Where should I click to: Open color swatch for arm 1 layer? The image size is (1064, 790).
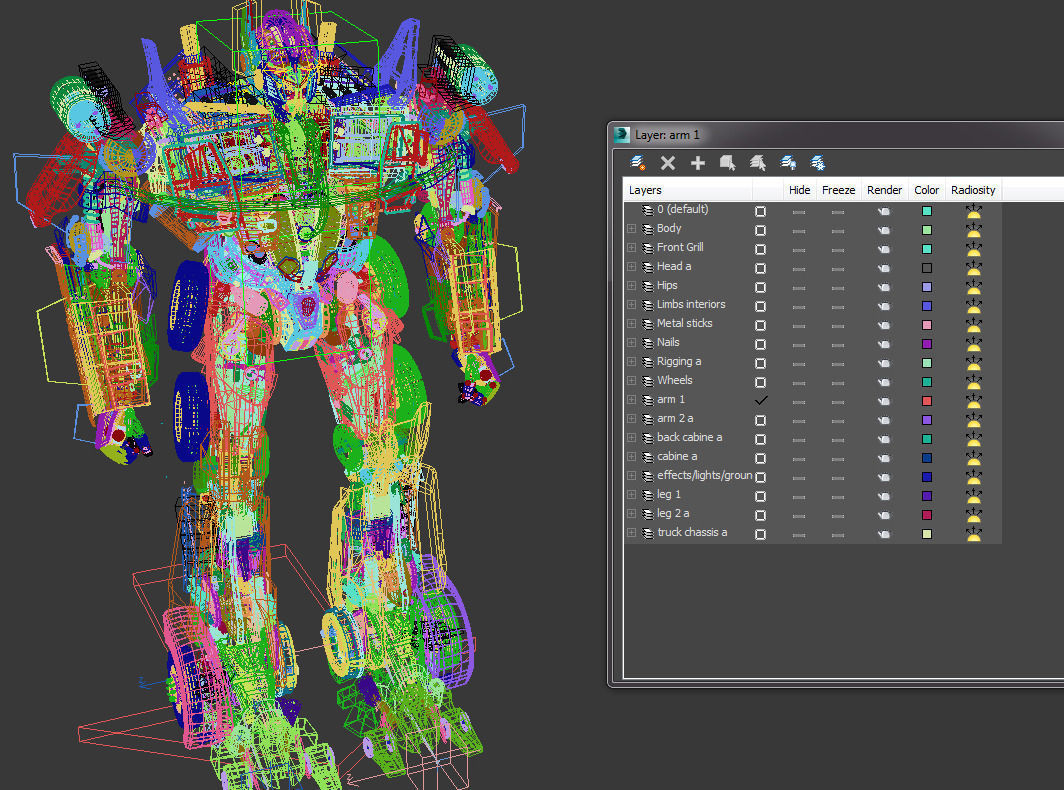point(927,401)
